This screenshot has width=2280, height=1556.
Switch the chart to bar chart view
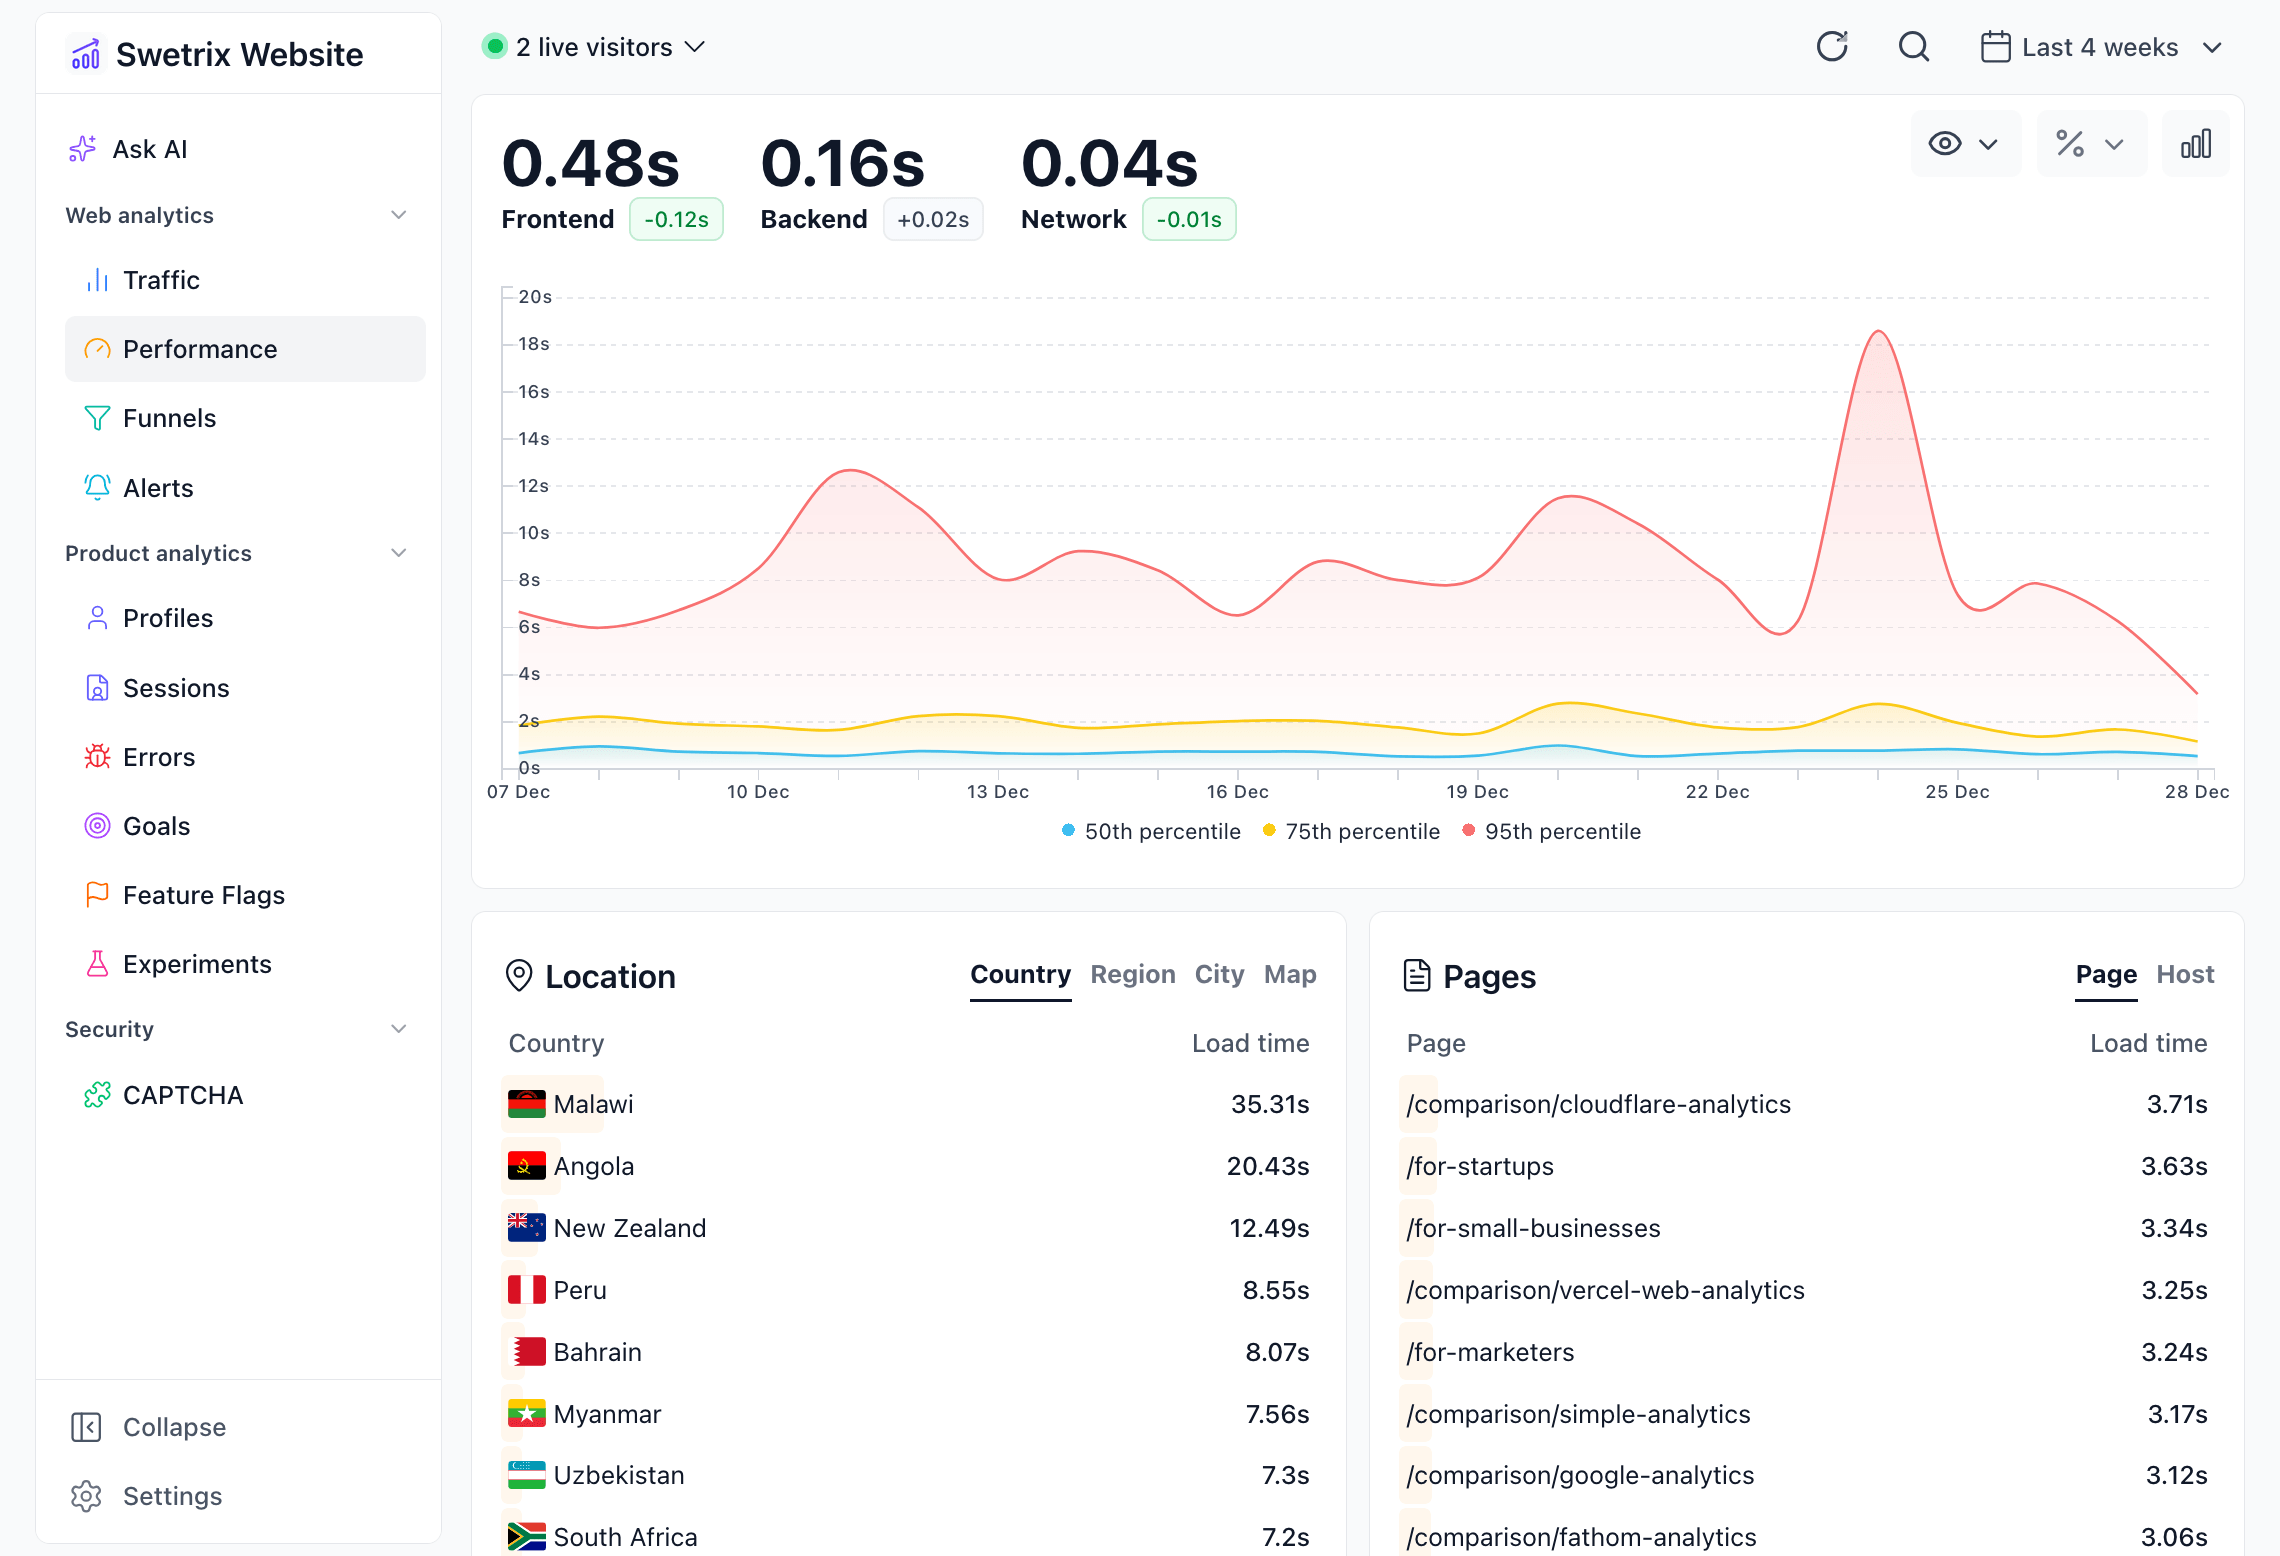pyautogui.click(x=2196, y=143)
